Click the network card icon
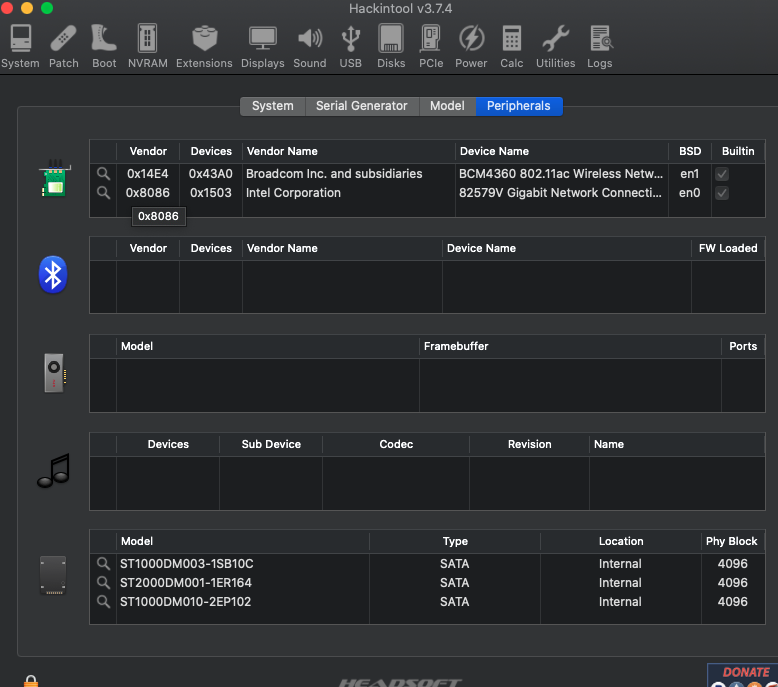The image size is (778, 687). [x=55, y=179]
